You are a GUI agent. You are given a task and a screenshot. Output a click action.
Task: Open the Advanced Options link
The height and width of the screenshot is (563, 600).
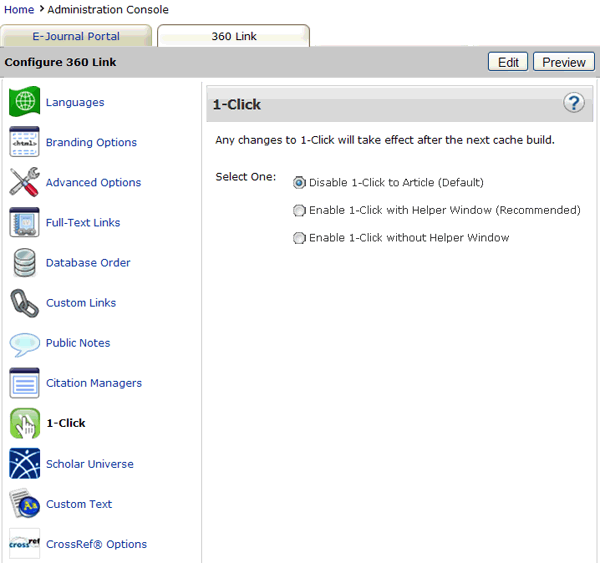93,183
